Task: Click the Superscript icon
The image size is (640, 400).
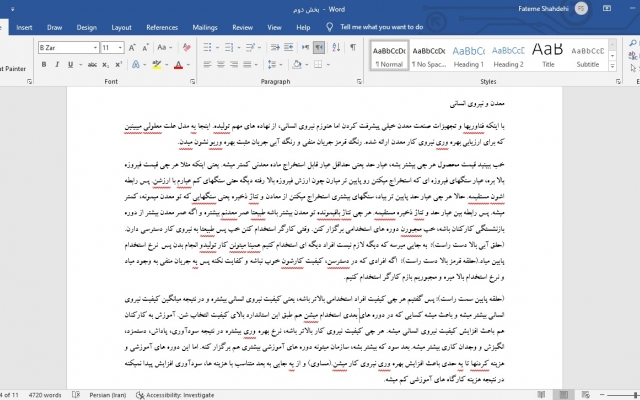Action: pyautogui.click(x=118, y=64)
